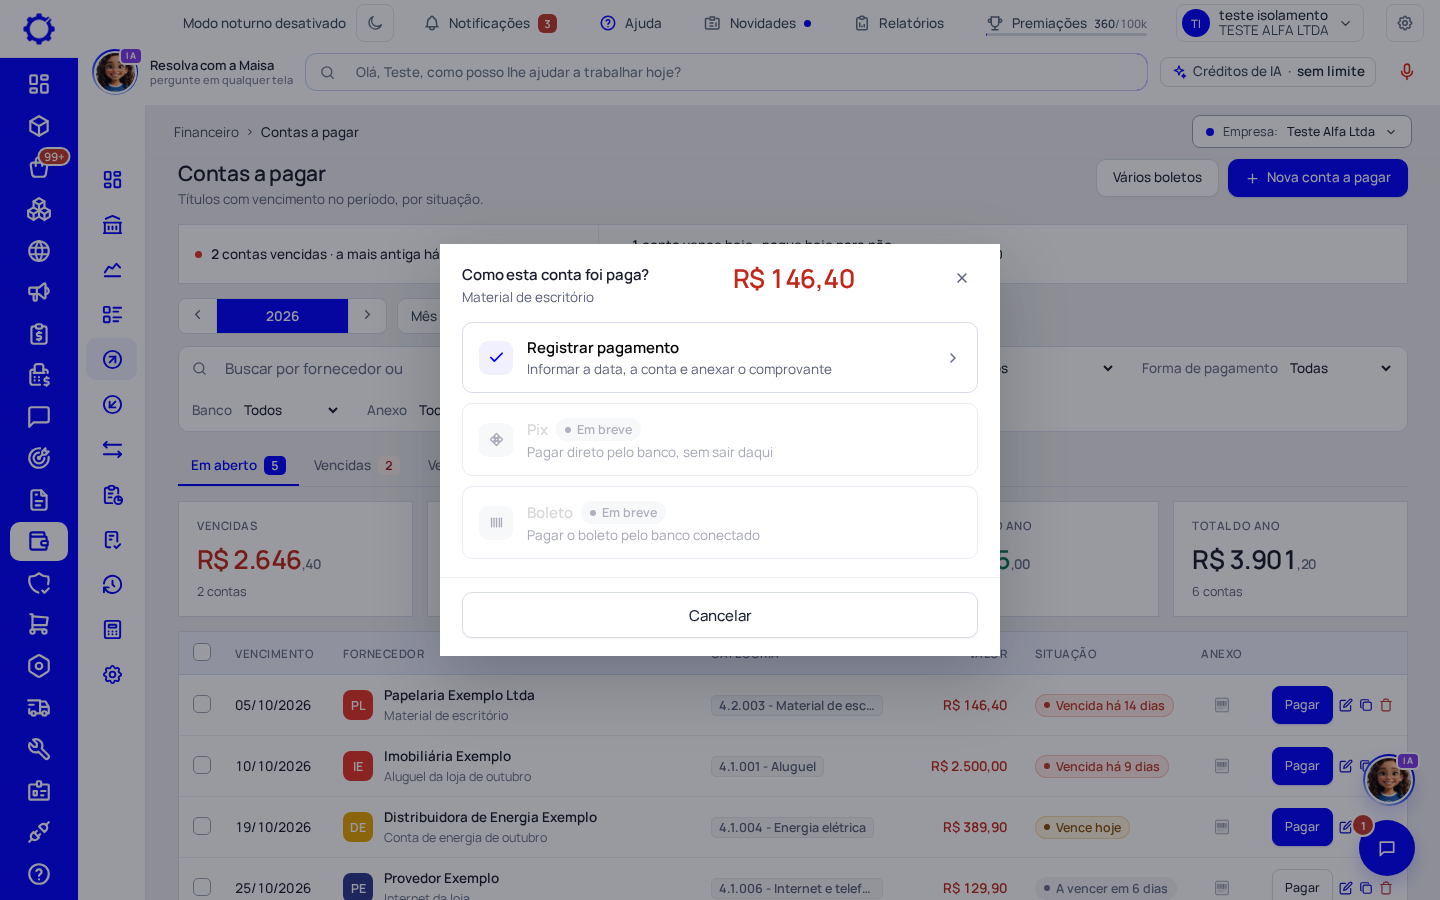Go to next year with right chevron
Screen dimensions: 1440x900
click(367, 316)
